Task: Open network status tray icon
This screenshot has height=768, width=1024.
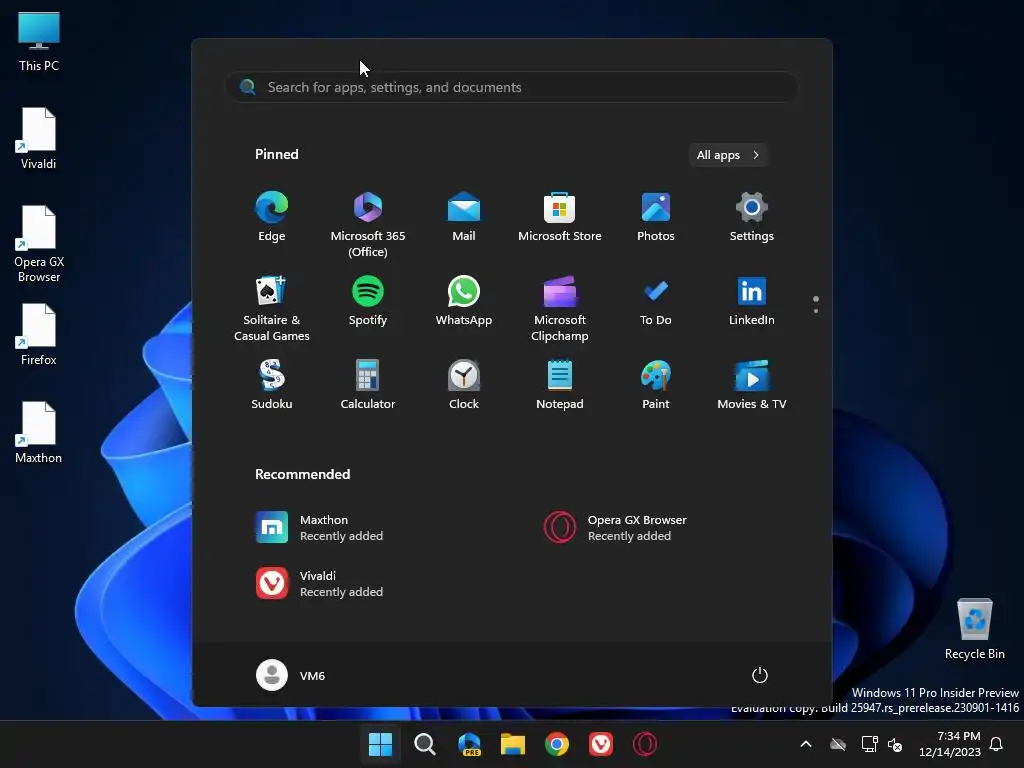Action: (869, 744)
